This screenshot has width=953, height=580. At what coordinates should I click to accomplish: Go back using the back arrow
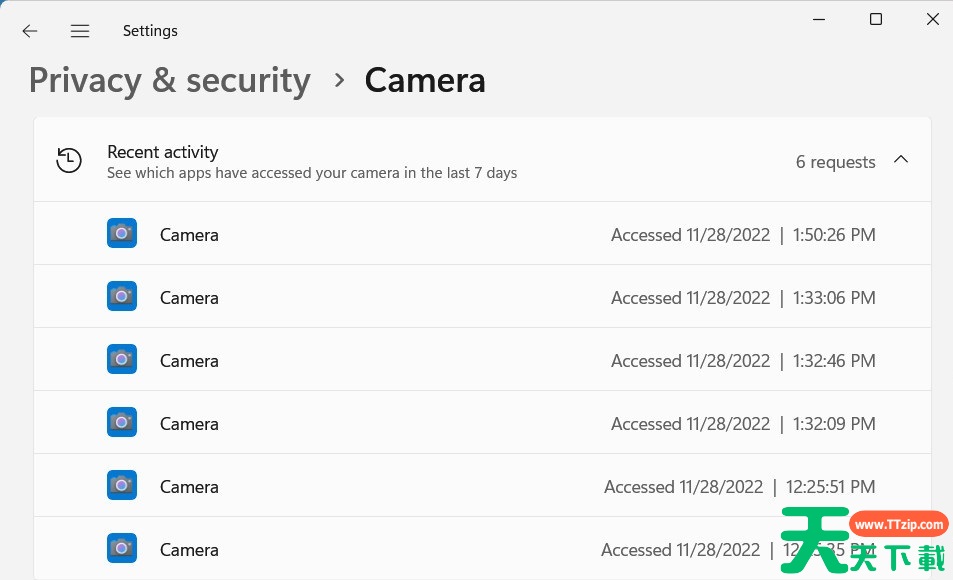[x=30, y=31]
